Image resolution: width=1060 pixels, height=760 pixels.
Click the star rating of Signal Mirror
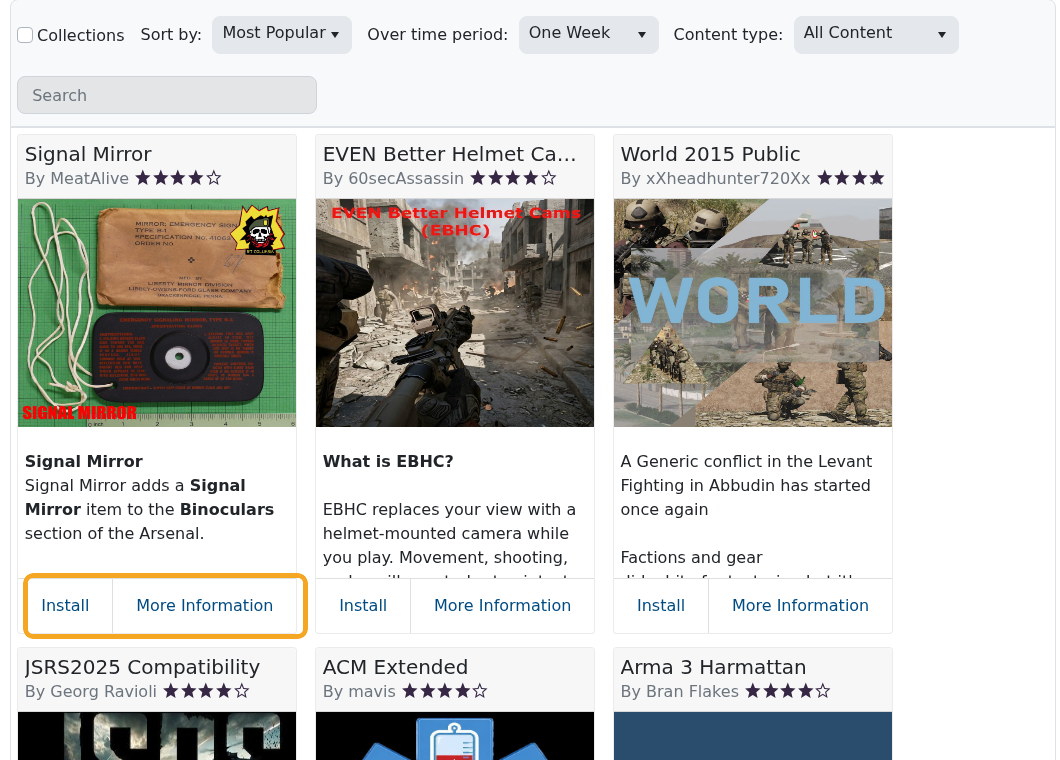point(178,179)
